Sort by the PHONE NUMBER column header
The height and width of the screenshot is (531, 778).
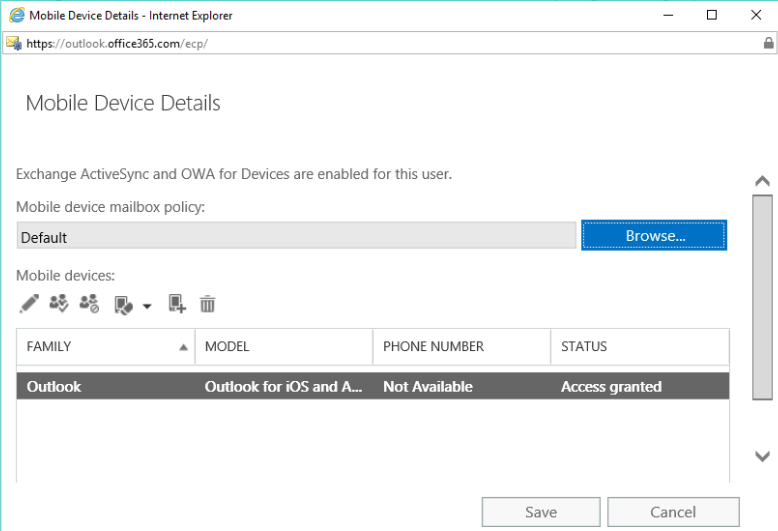[462, 346]
